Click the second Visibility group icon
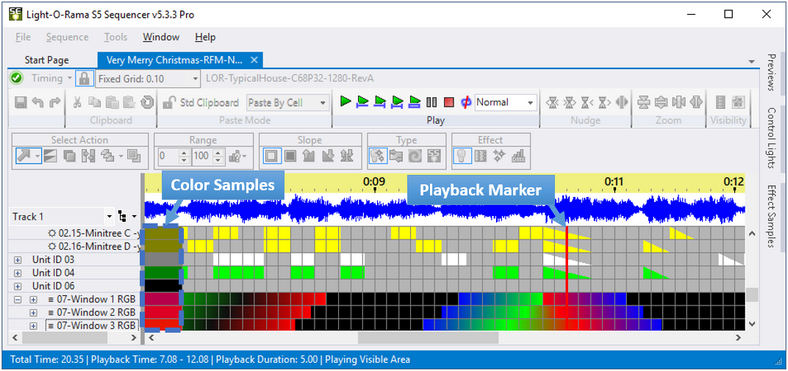 (738, 103)
